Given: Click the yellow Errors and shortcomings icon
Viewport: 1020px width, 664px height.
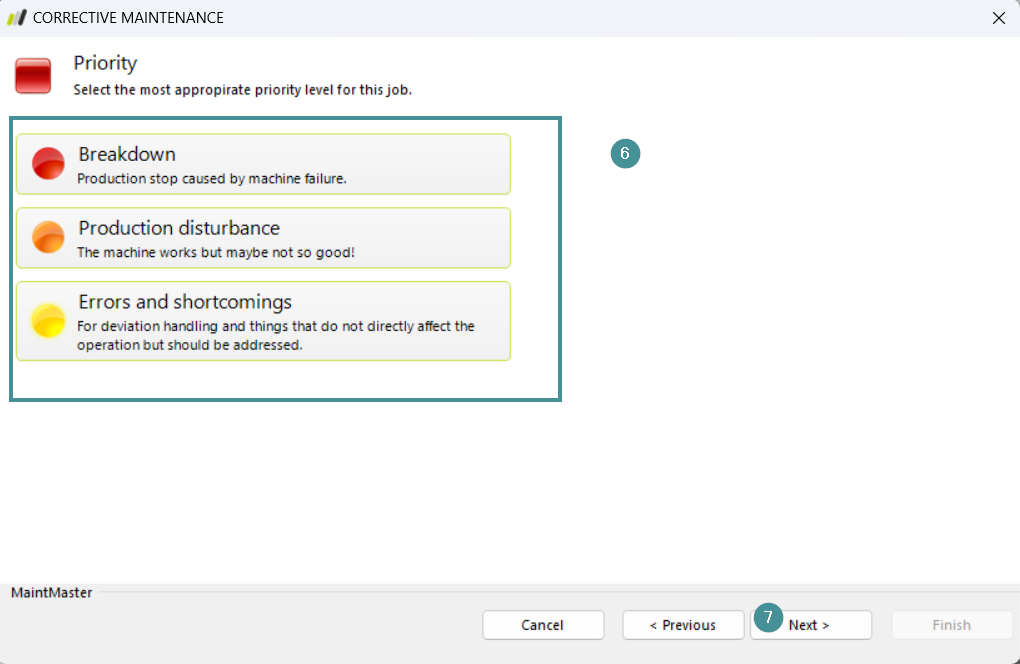Looking at the screenshot, I should tap(48, 320).
